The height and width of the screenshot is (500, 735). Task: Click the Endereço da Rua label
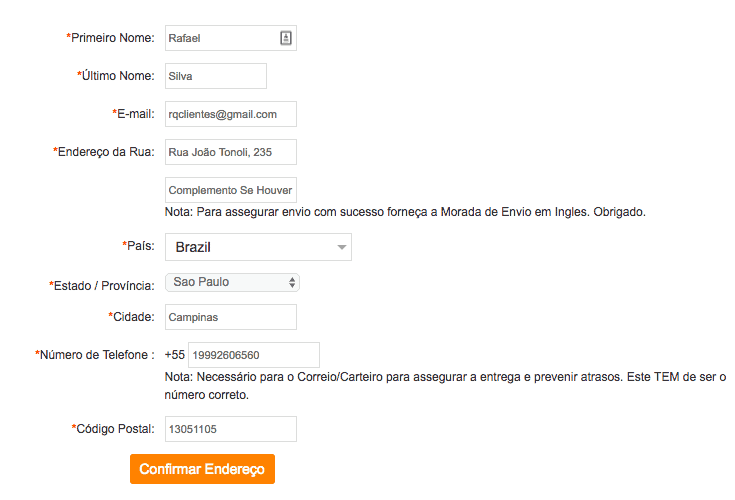point(104,152)
